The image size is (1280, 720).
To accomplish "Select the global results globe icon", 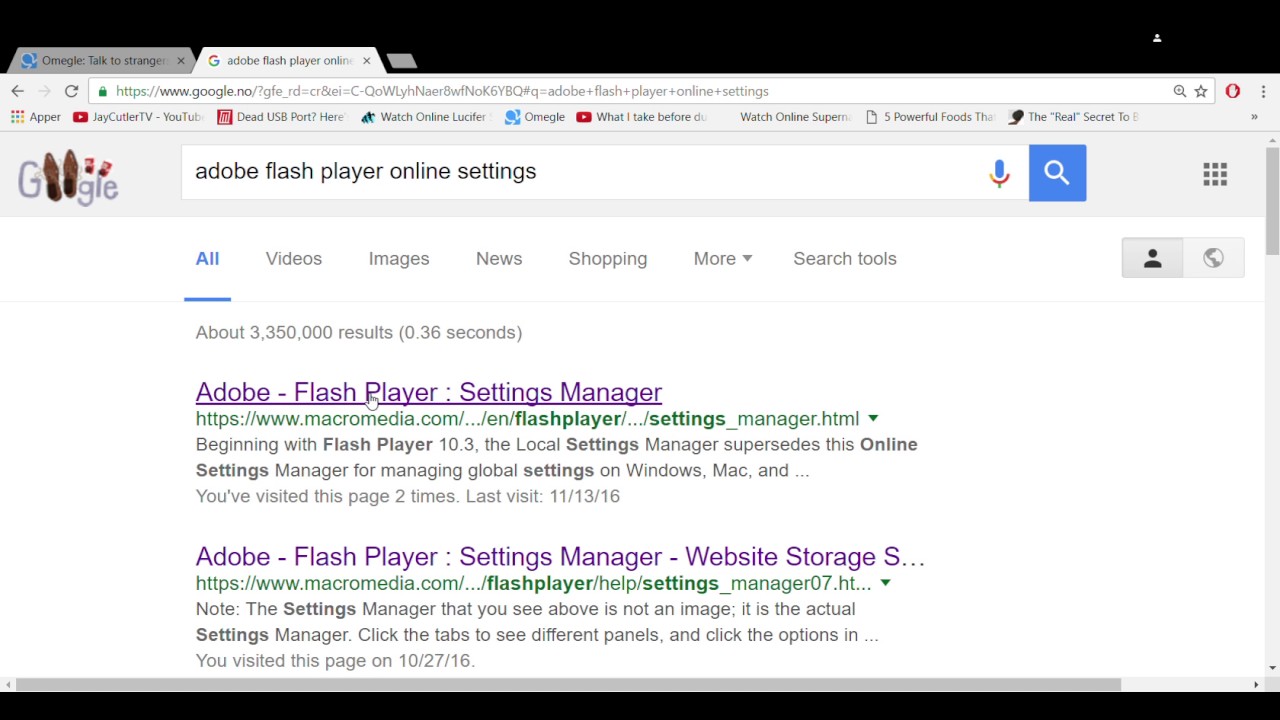I will [1213, 258].
